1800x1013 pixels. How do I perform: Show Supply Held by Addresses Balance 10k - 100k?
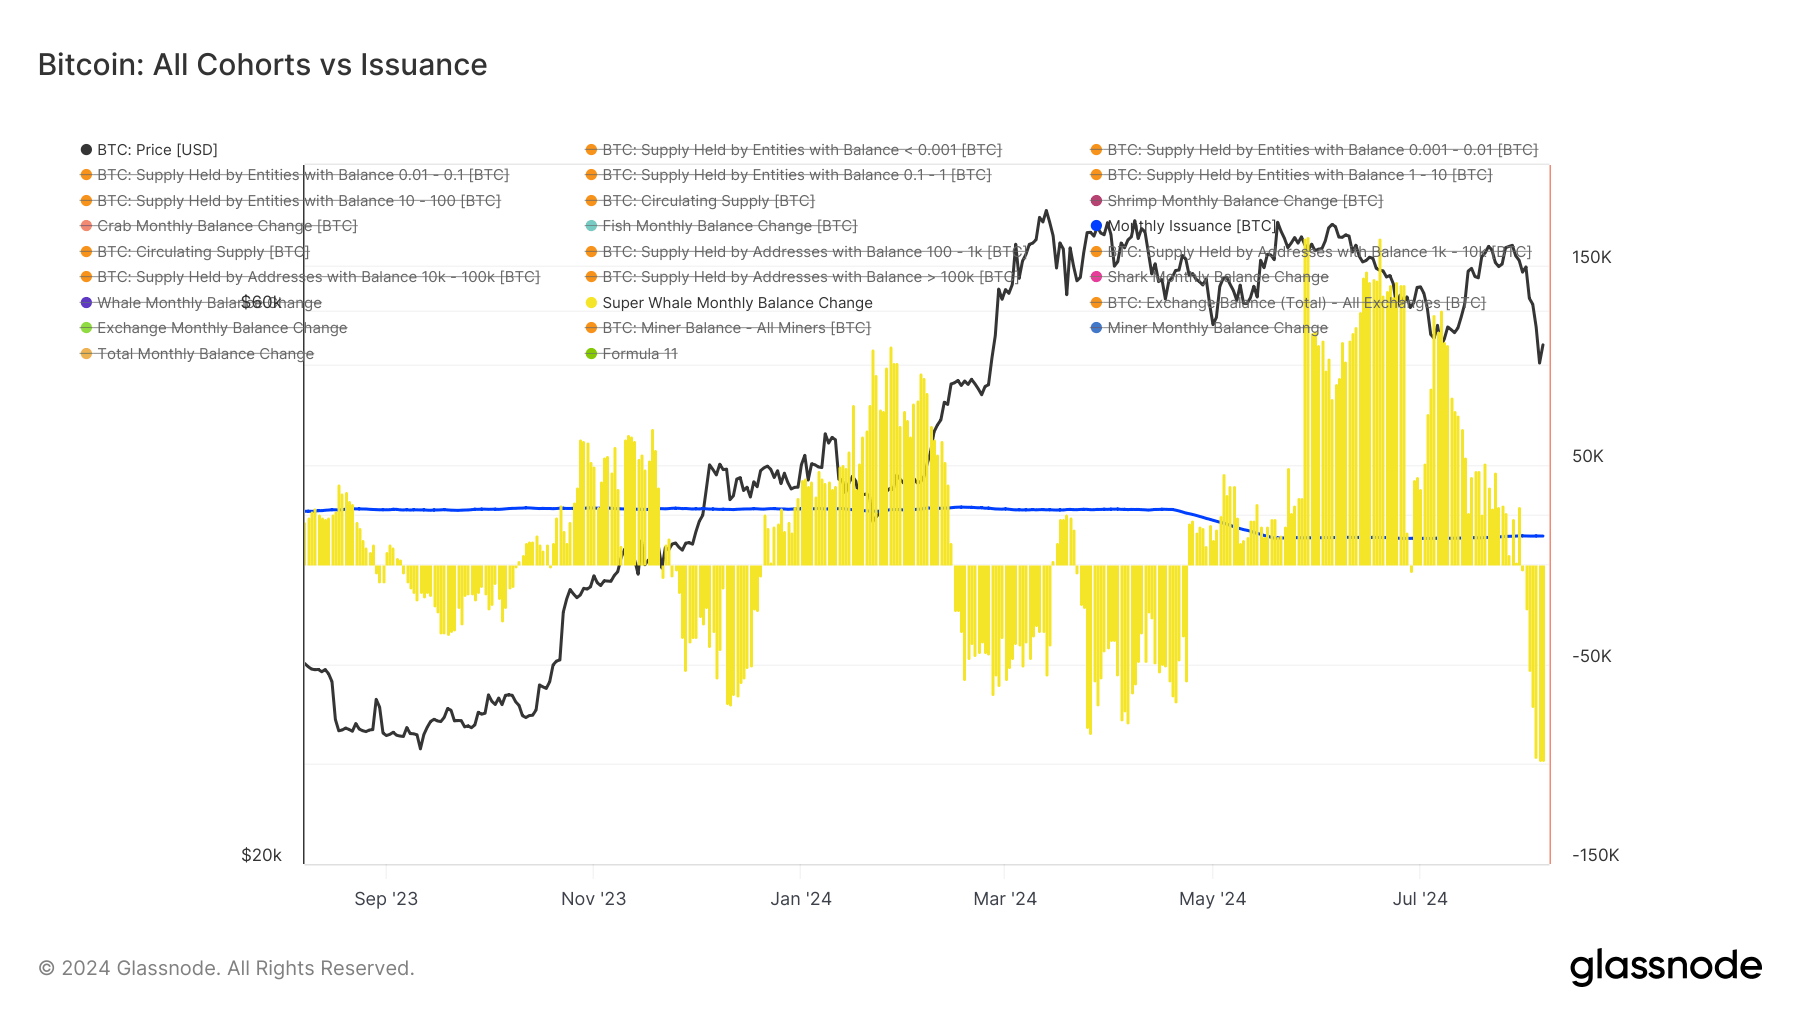click(310, 277)
